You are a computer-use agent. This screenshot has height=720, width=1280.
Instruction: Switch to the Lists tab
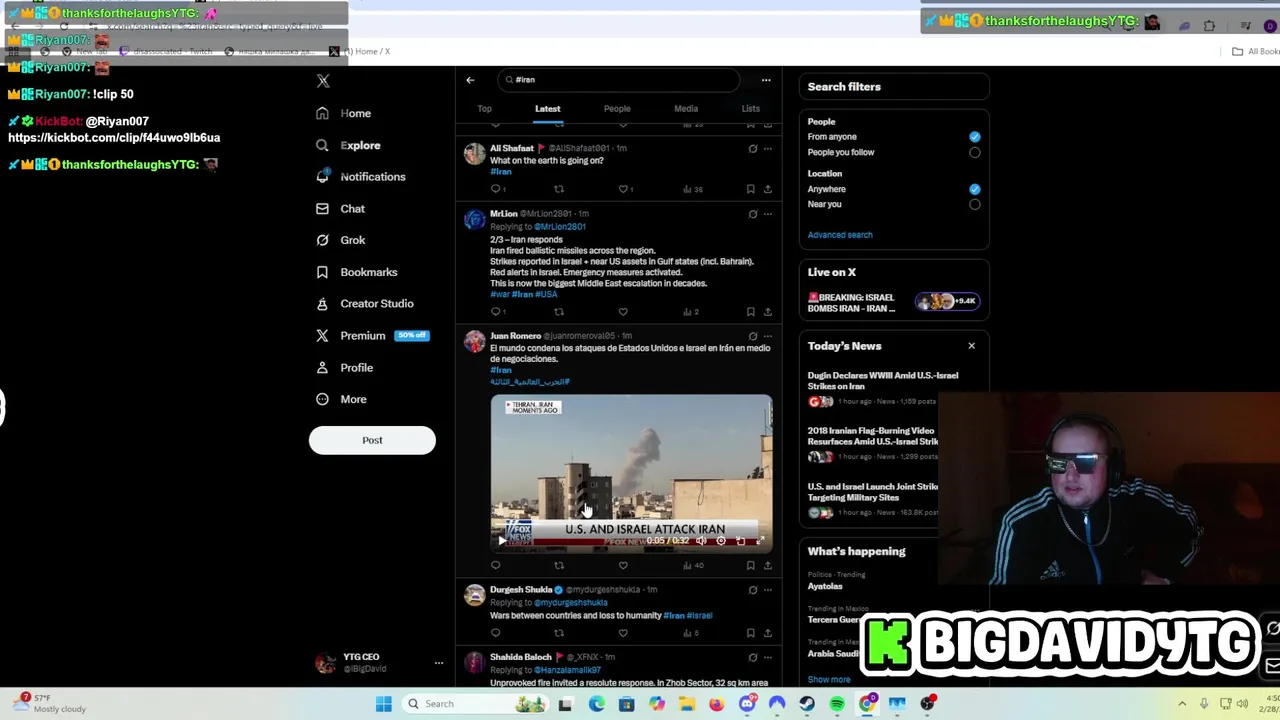tap(750, 109)
